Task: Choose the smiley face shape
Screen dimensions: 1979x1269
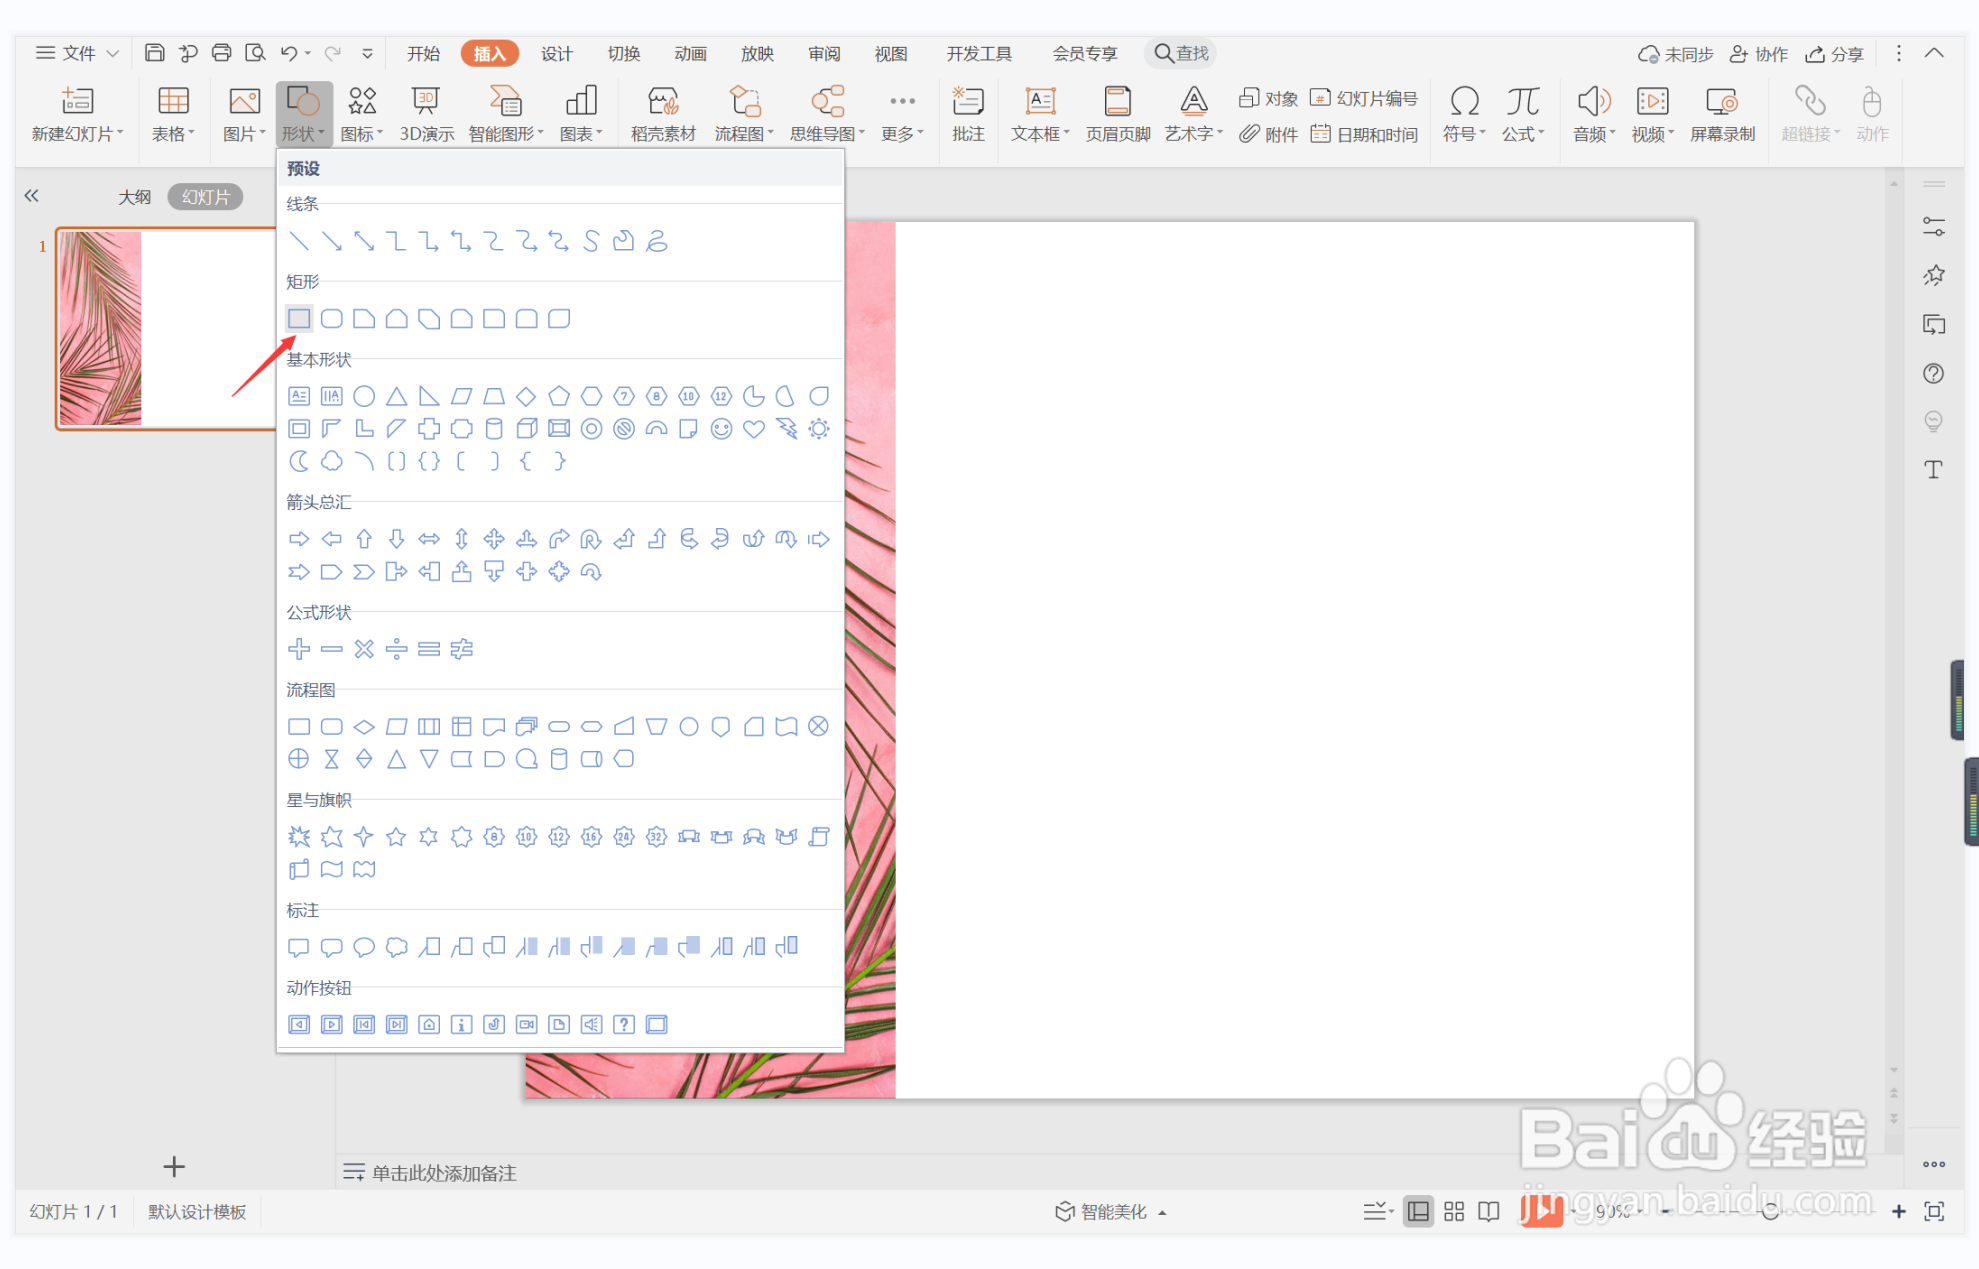Action: click(x=721, y=429)
